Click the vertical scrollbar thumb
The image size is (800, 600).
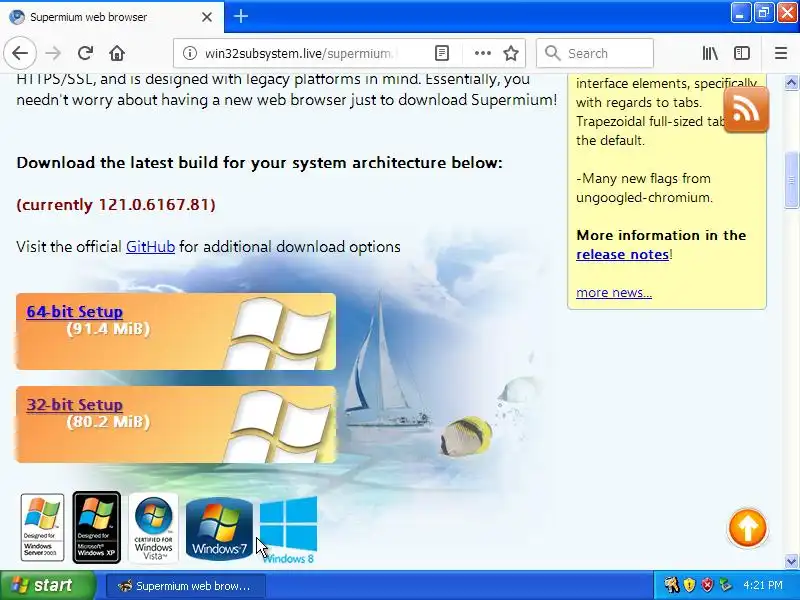click(791, 180)
